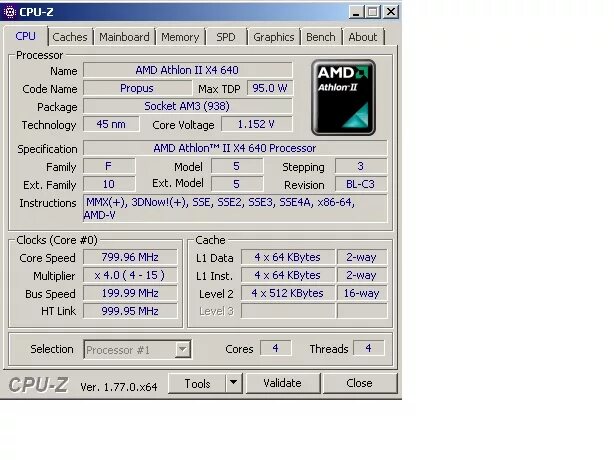This screenshot has width=614, height=460.
Task: Click the Level 2 associativity 16-way
Action: pyautogui.click(x=362, y=293)
